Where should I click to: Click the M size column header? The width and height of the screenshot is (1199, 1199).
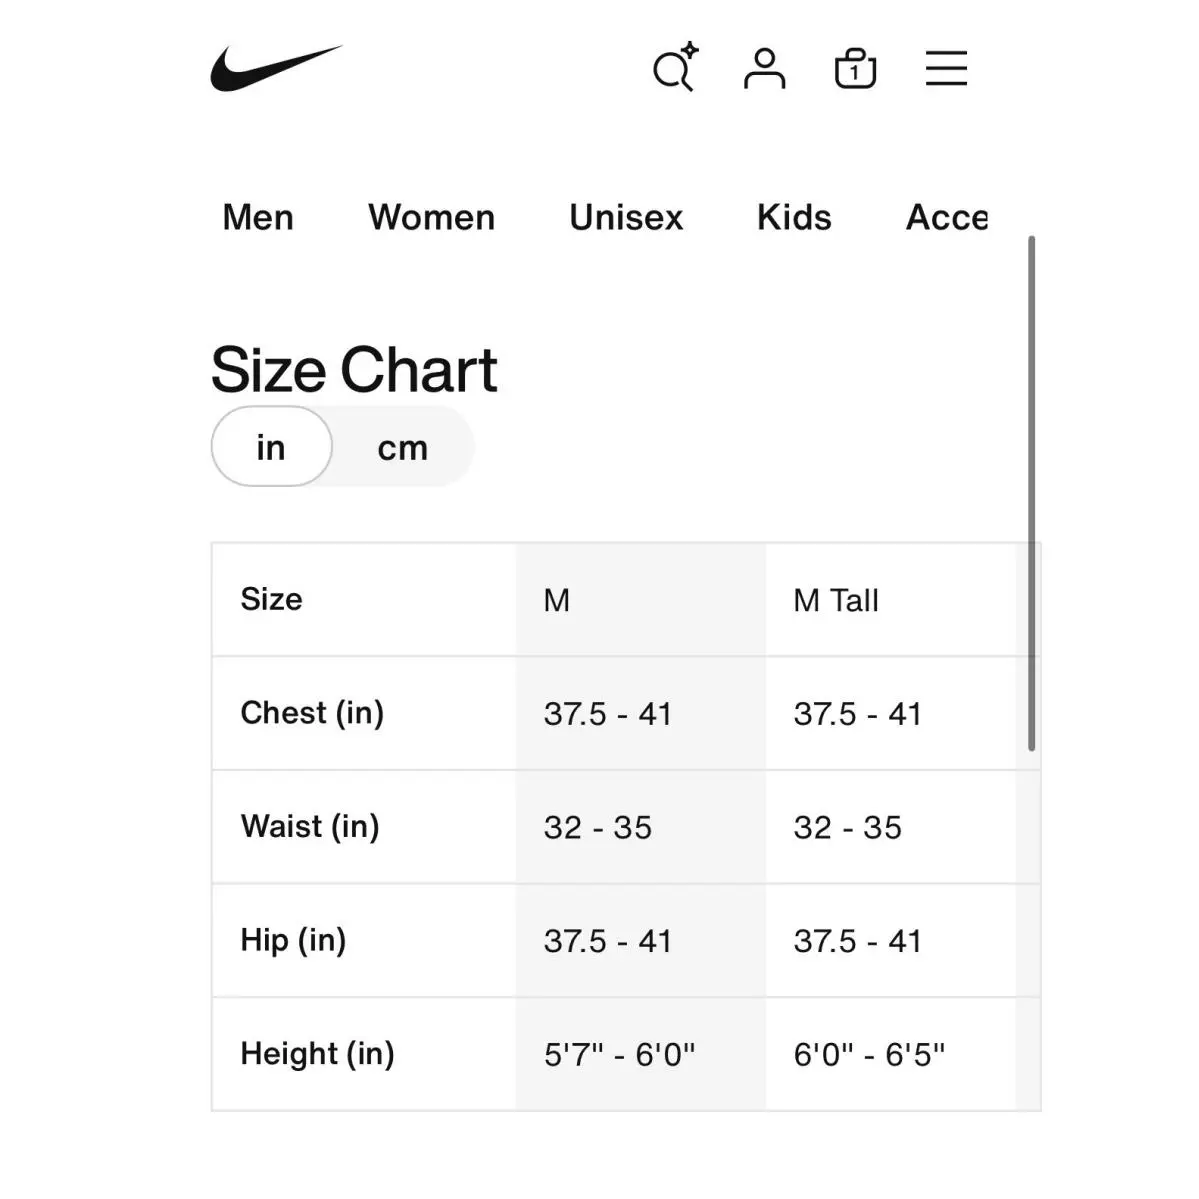[x=641, y=600]
